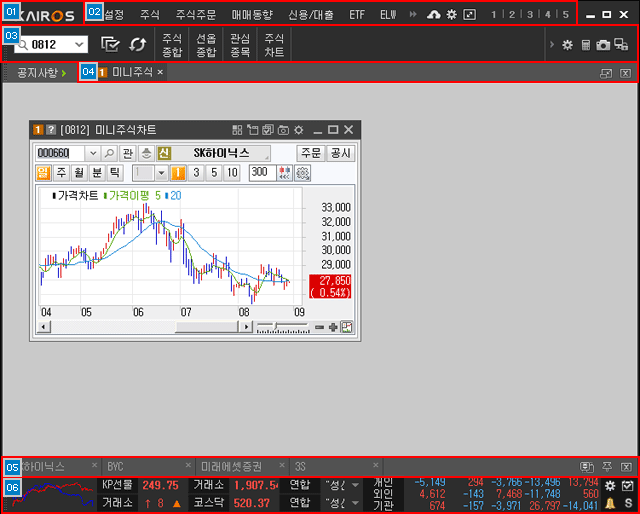Image resolution: width=640 pixels, height=514 pixels.
Task: Open the calculator icon in toolbar
Action: pyautogui.click(x=586, y=45)
